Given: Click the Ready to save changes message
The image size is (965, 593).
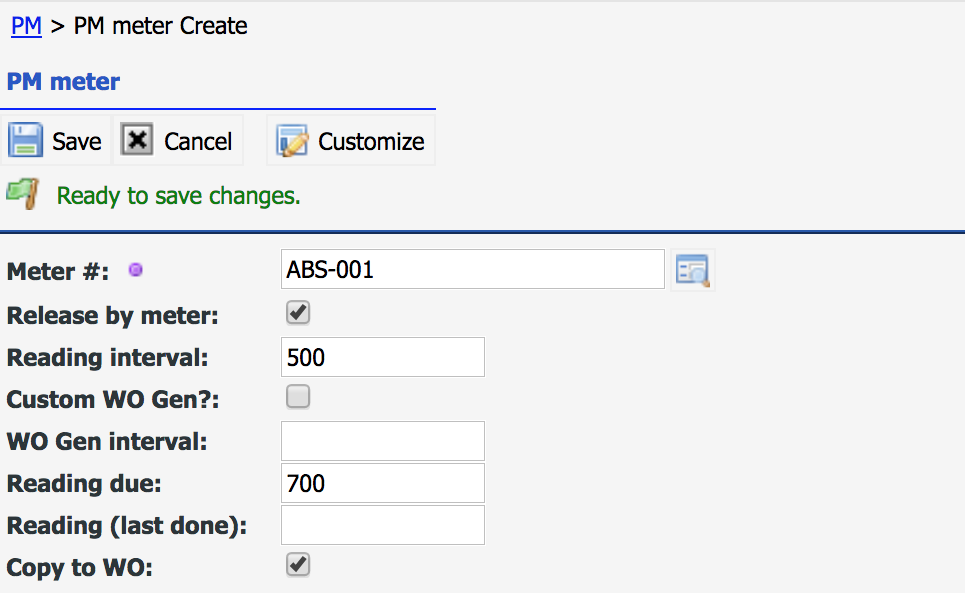Looking at the screenshot, I should coord(178,196).
